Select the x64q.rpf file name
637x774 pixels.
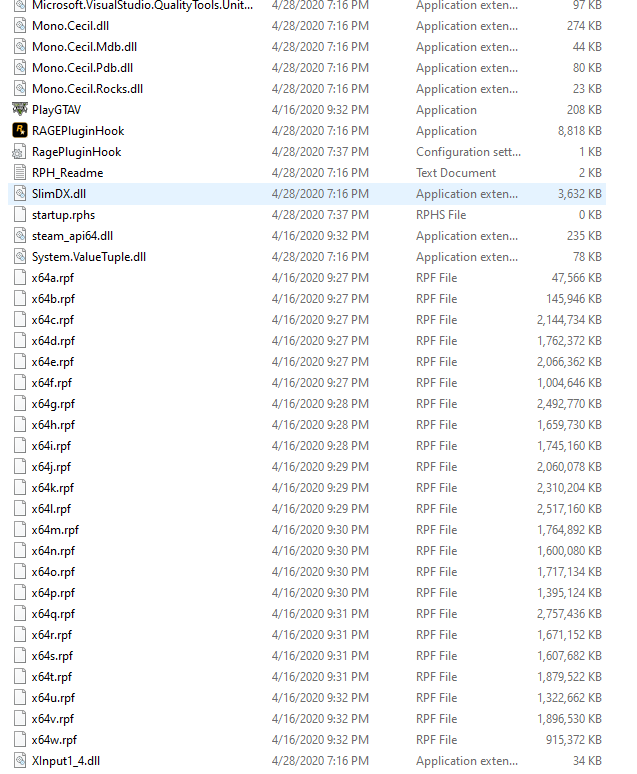[53, 614]
